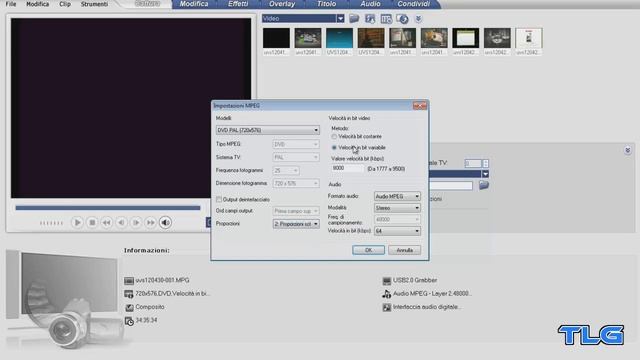Viewport: 640px width, 360px height.
Task: Click the library export disc icon
Action: coord(402,19)
